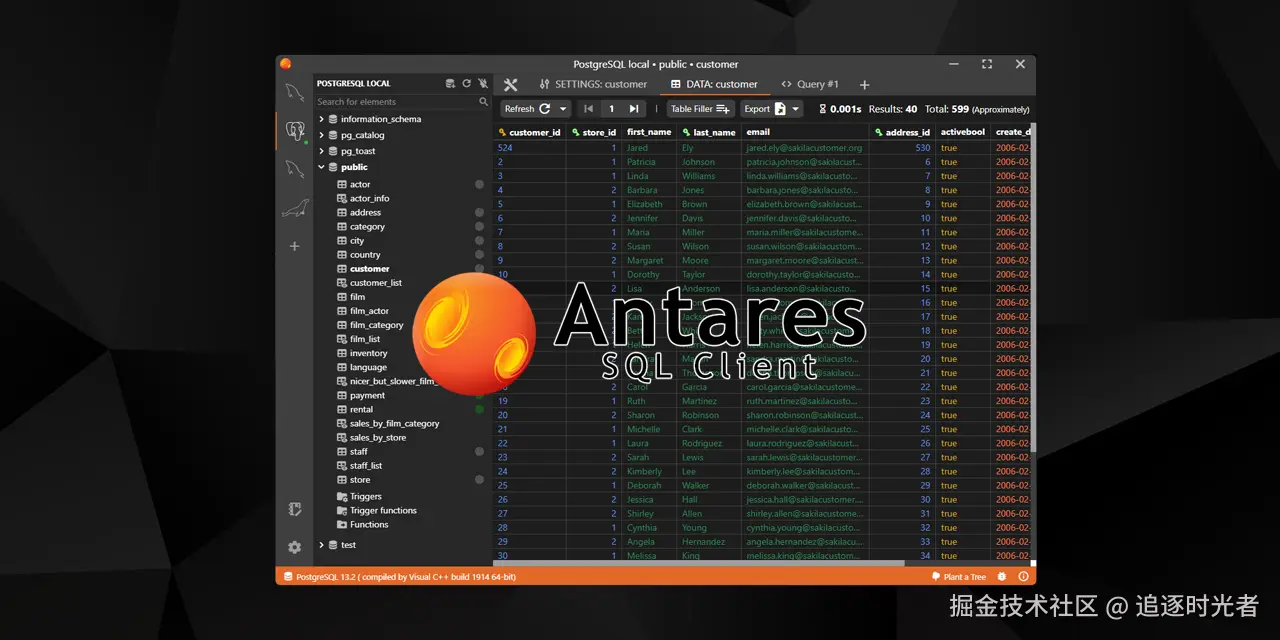Click the Antares logo in the title bar
Viewport: 1280px width, 640px height.
(286, 64)
